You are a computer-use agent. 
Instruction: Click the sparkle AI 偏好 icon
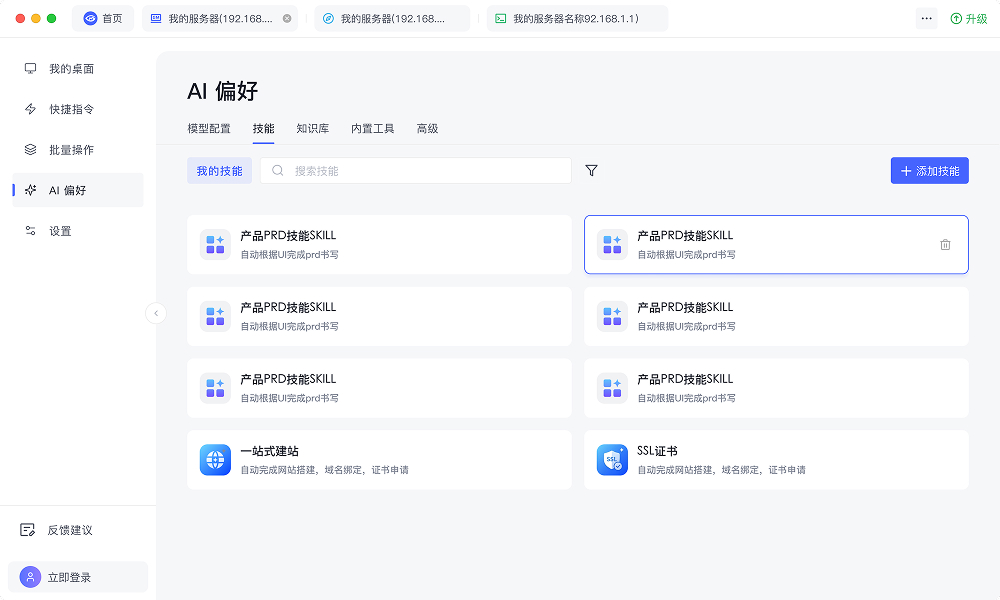click(30, 190)
